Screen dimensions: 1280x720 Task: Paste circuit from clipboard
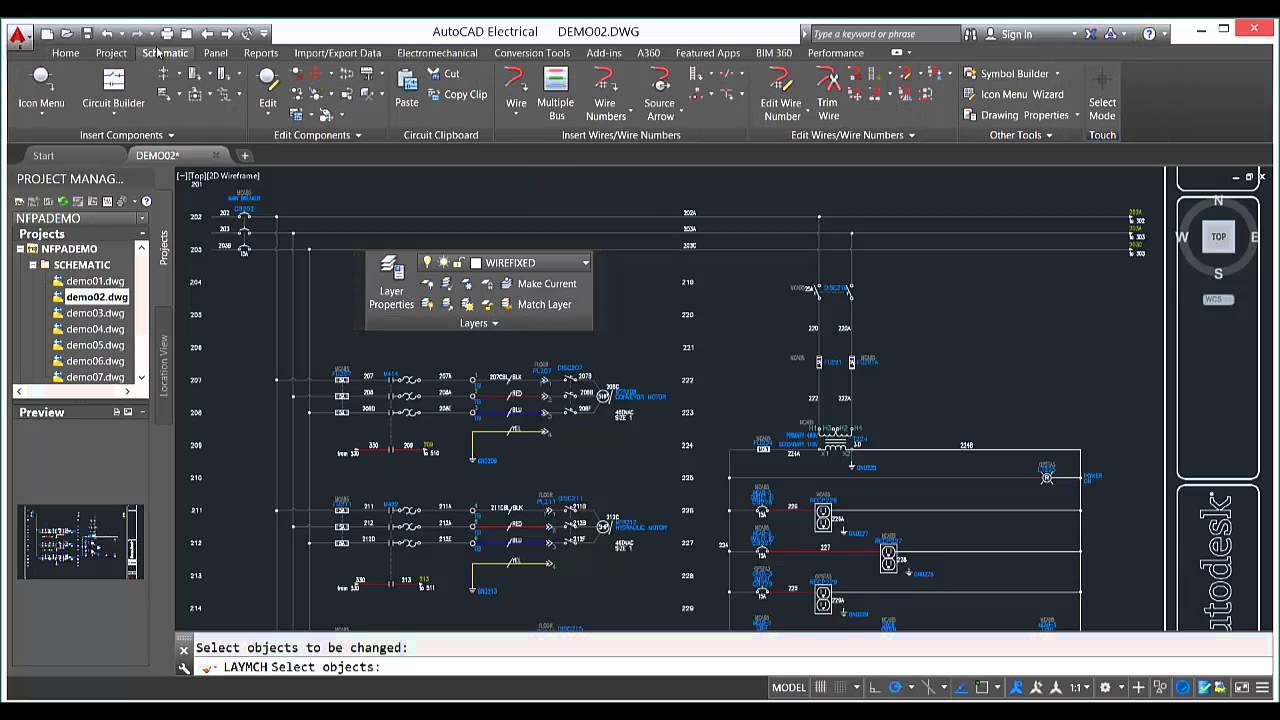(x=407, y=88)
